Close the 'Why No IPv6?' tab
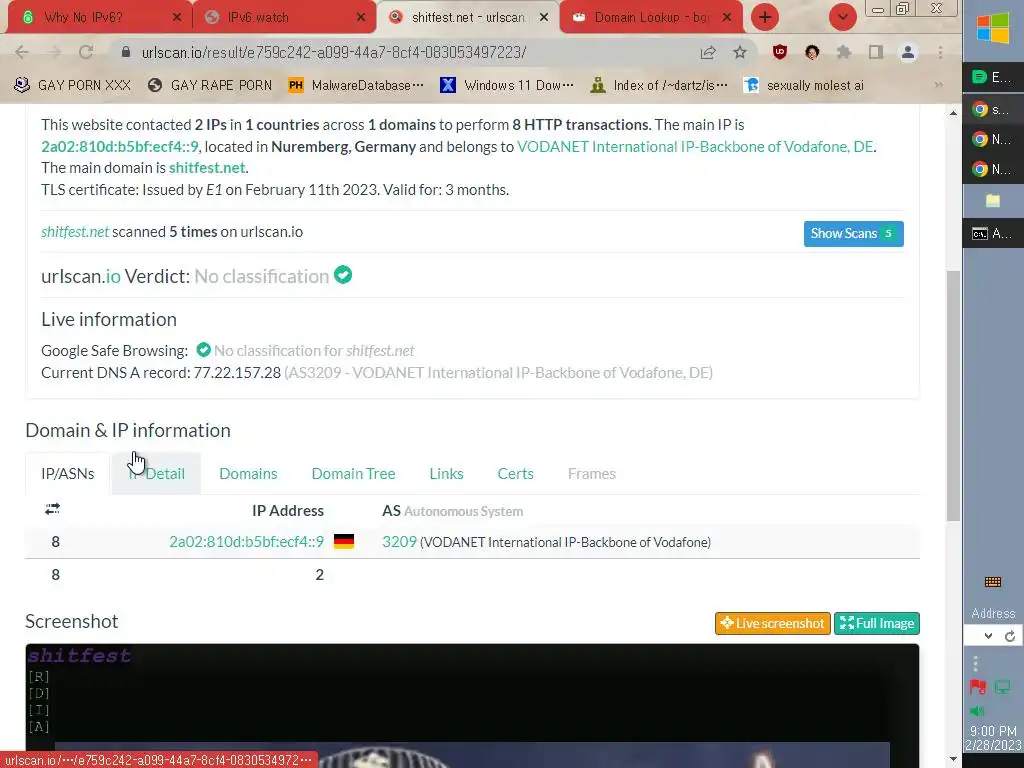This screenshot has height=768, width=1024. click(177, 18)
